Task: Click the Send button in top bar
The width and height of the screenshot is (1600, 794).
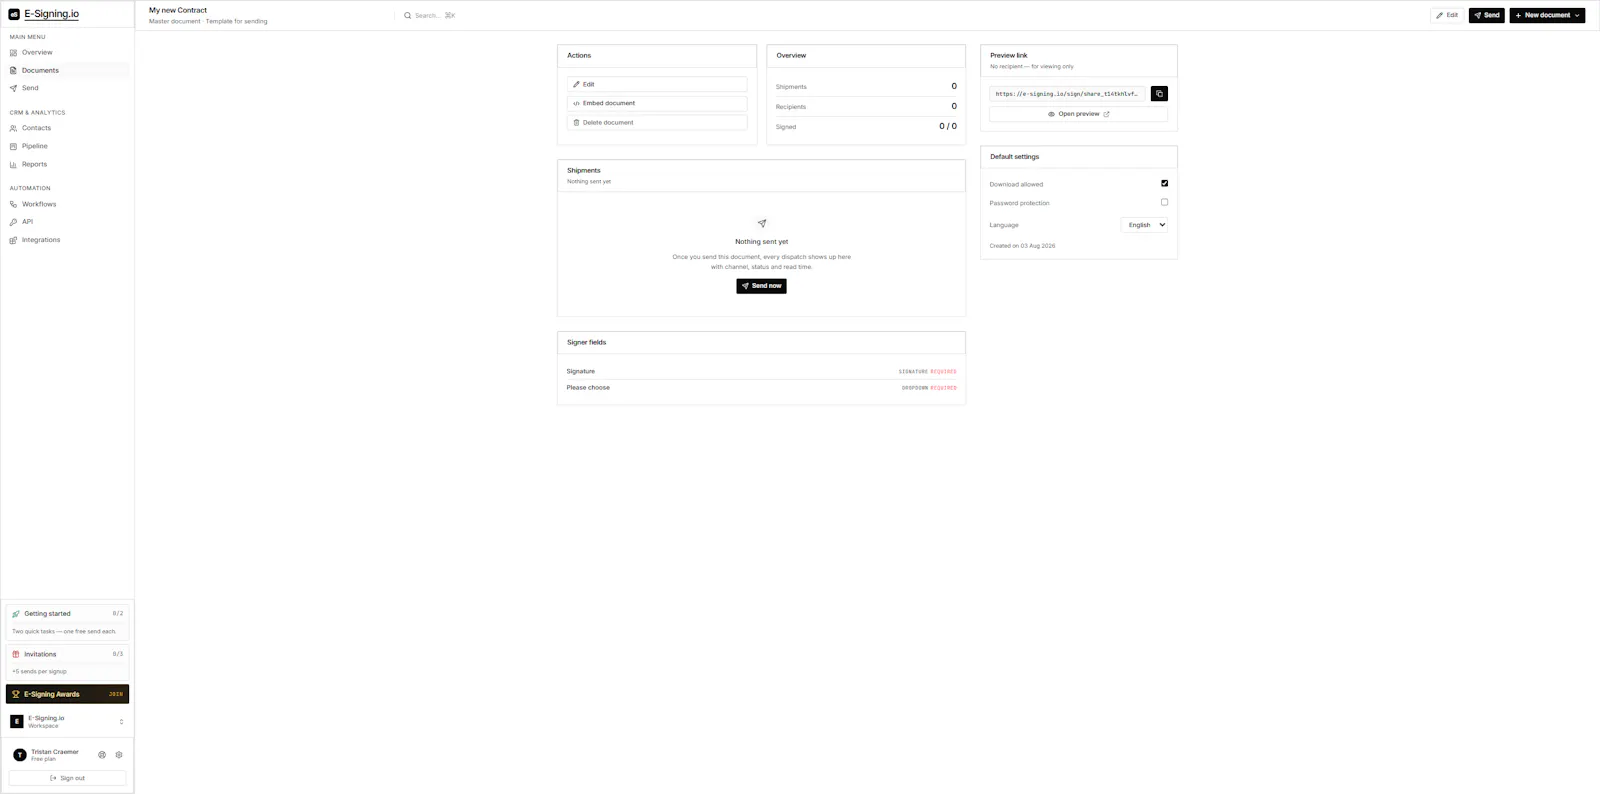Action: pyautogui.click(x=1486, y=15)
